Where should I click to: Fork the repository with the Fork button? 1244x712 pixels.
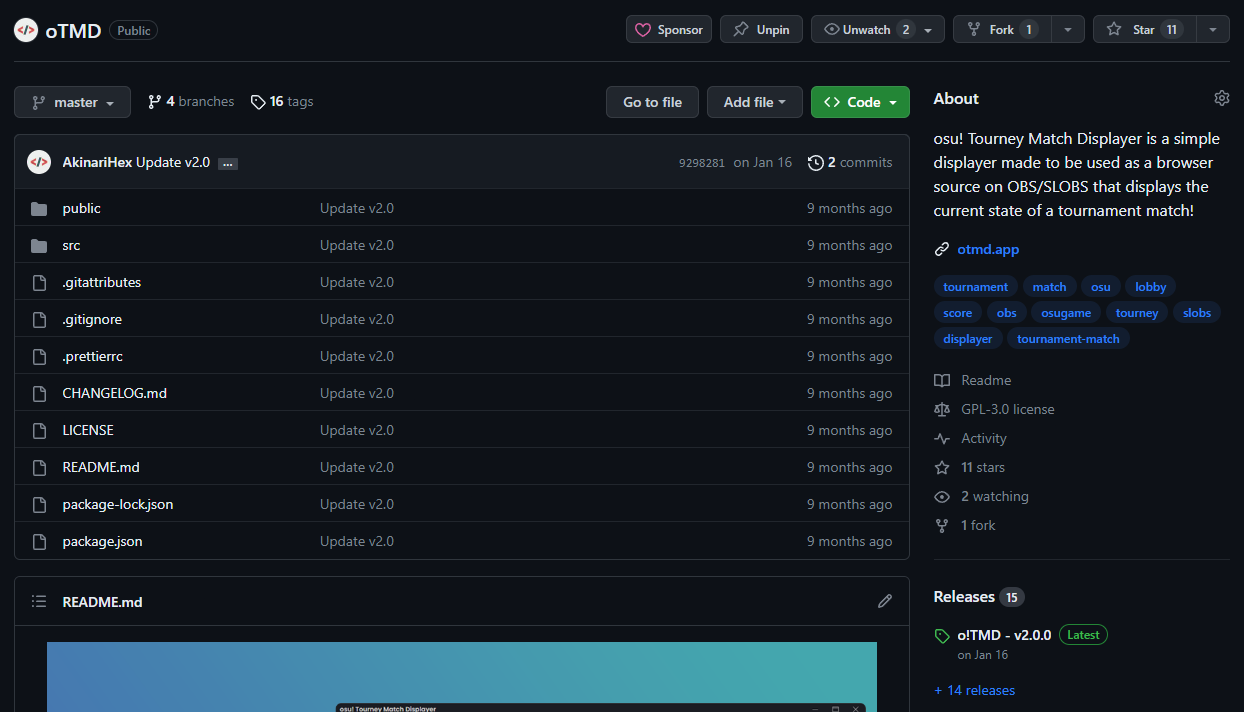tap(1002, 29)
